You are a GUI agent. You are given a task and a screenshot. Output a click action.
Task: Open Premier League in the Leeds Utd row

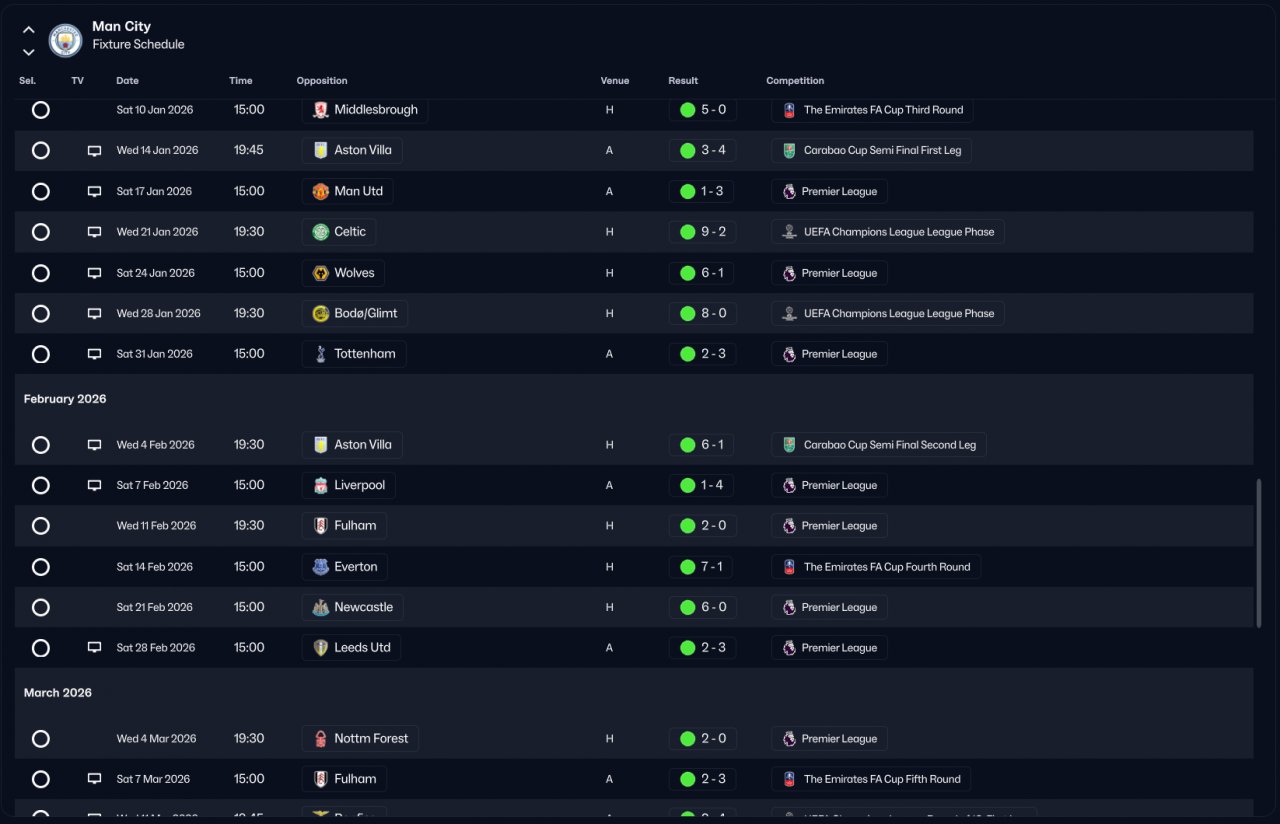[x=829, y=648]
